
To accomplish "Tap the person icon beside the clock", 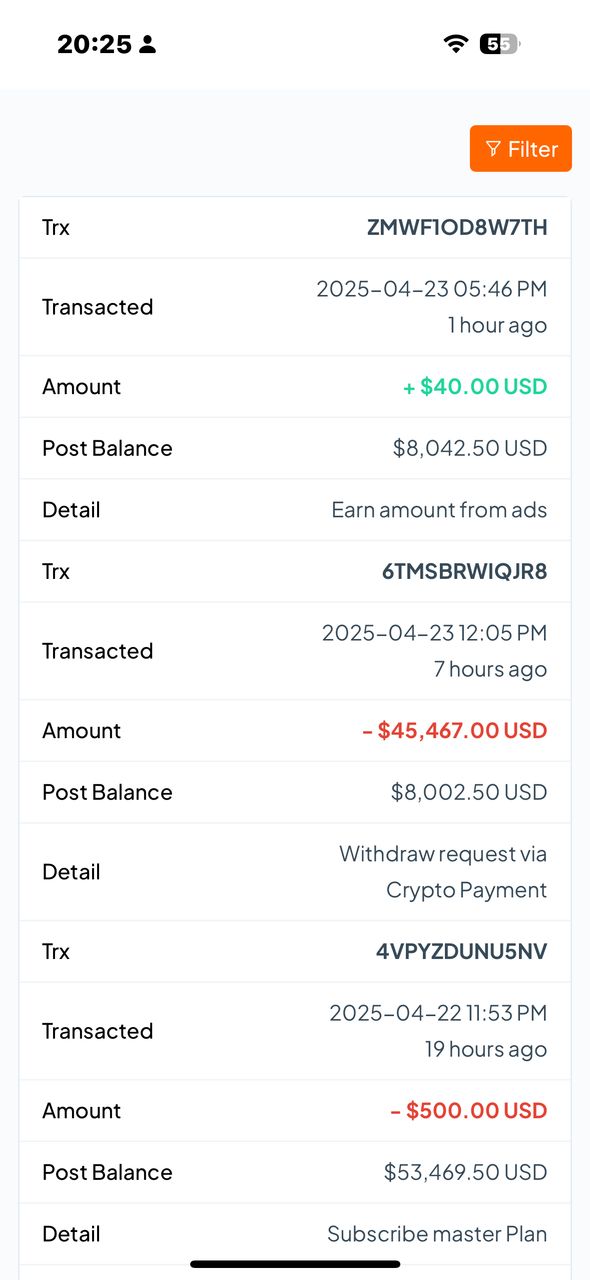I will tap(147, 44).
